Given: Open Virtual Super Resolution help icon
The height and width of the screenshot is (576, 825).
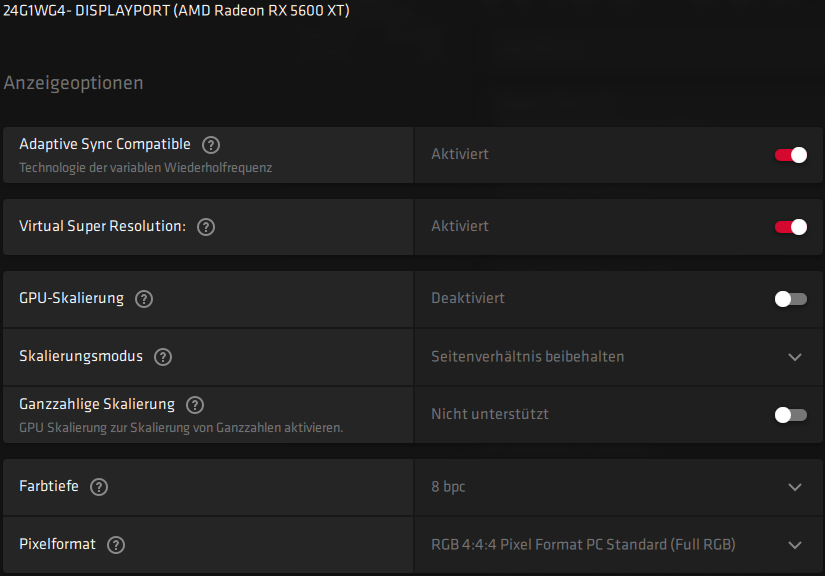Looking at the screenshot, I should point(206,227).
